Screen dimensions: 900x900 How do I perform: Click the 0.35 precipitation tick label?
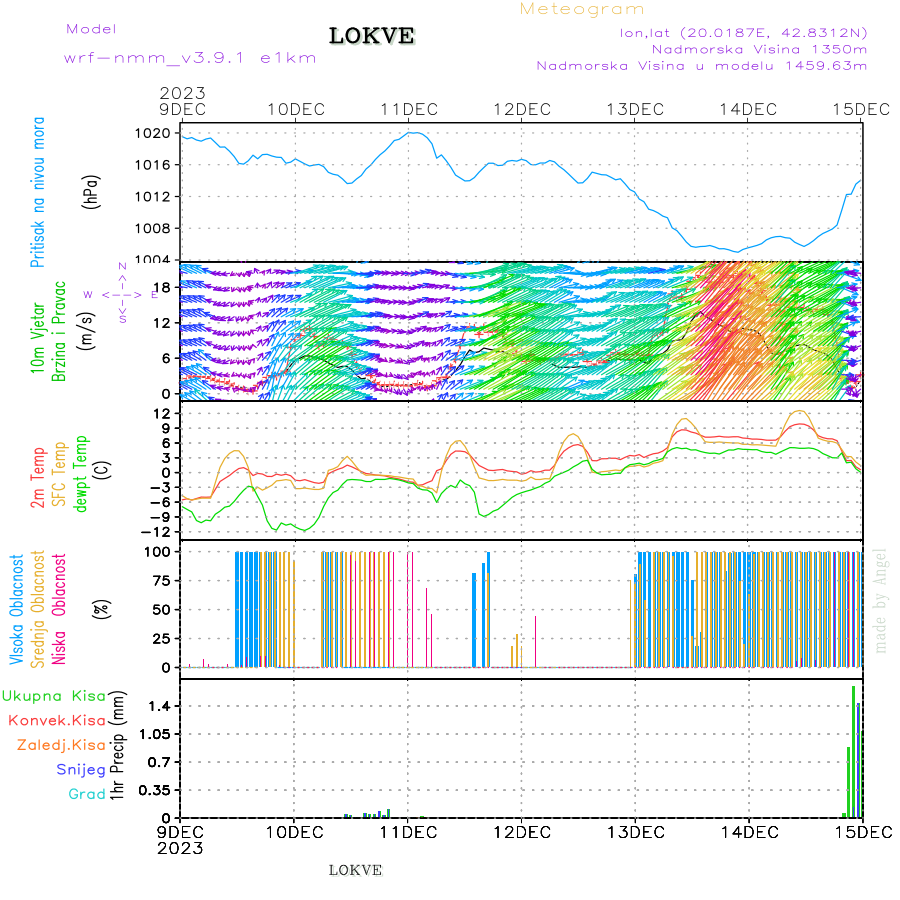click(x=155, y=791)
